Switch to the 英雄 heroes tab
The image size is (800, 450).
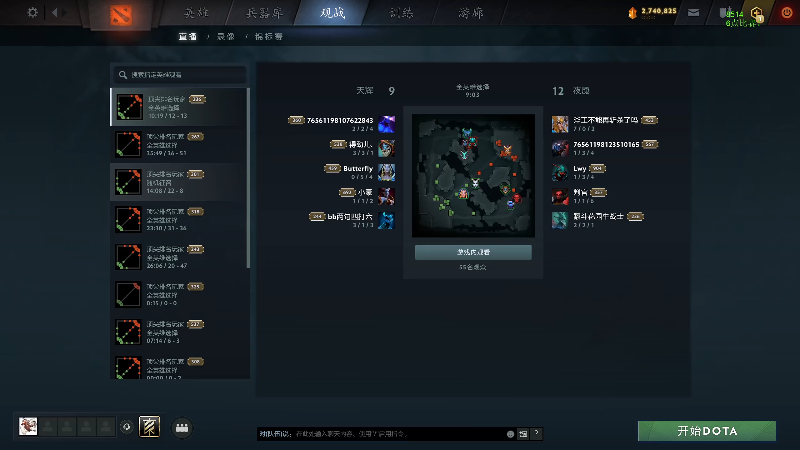click(196, 13)
